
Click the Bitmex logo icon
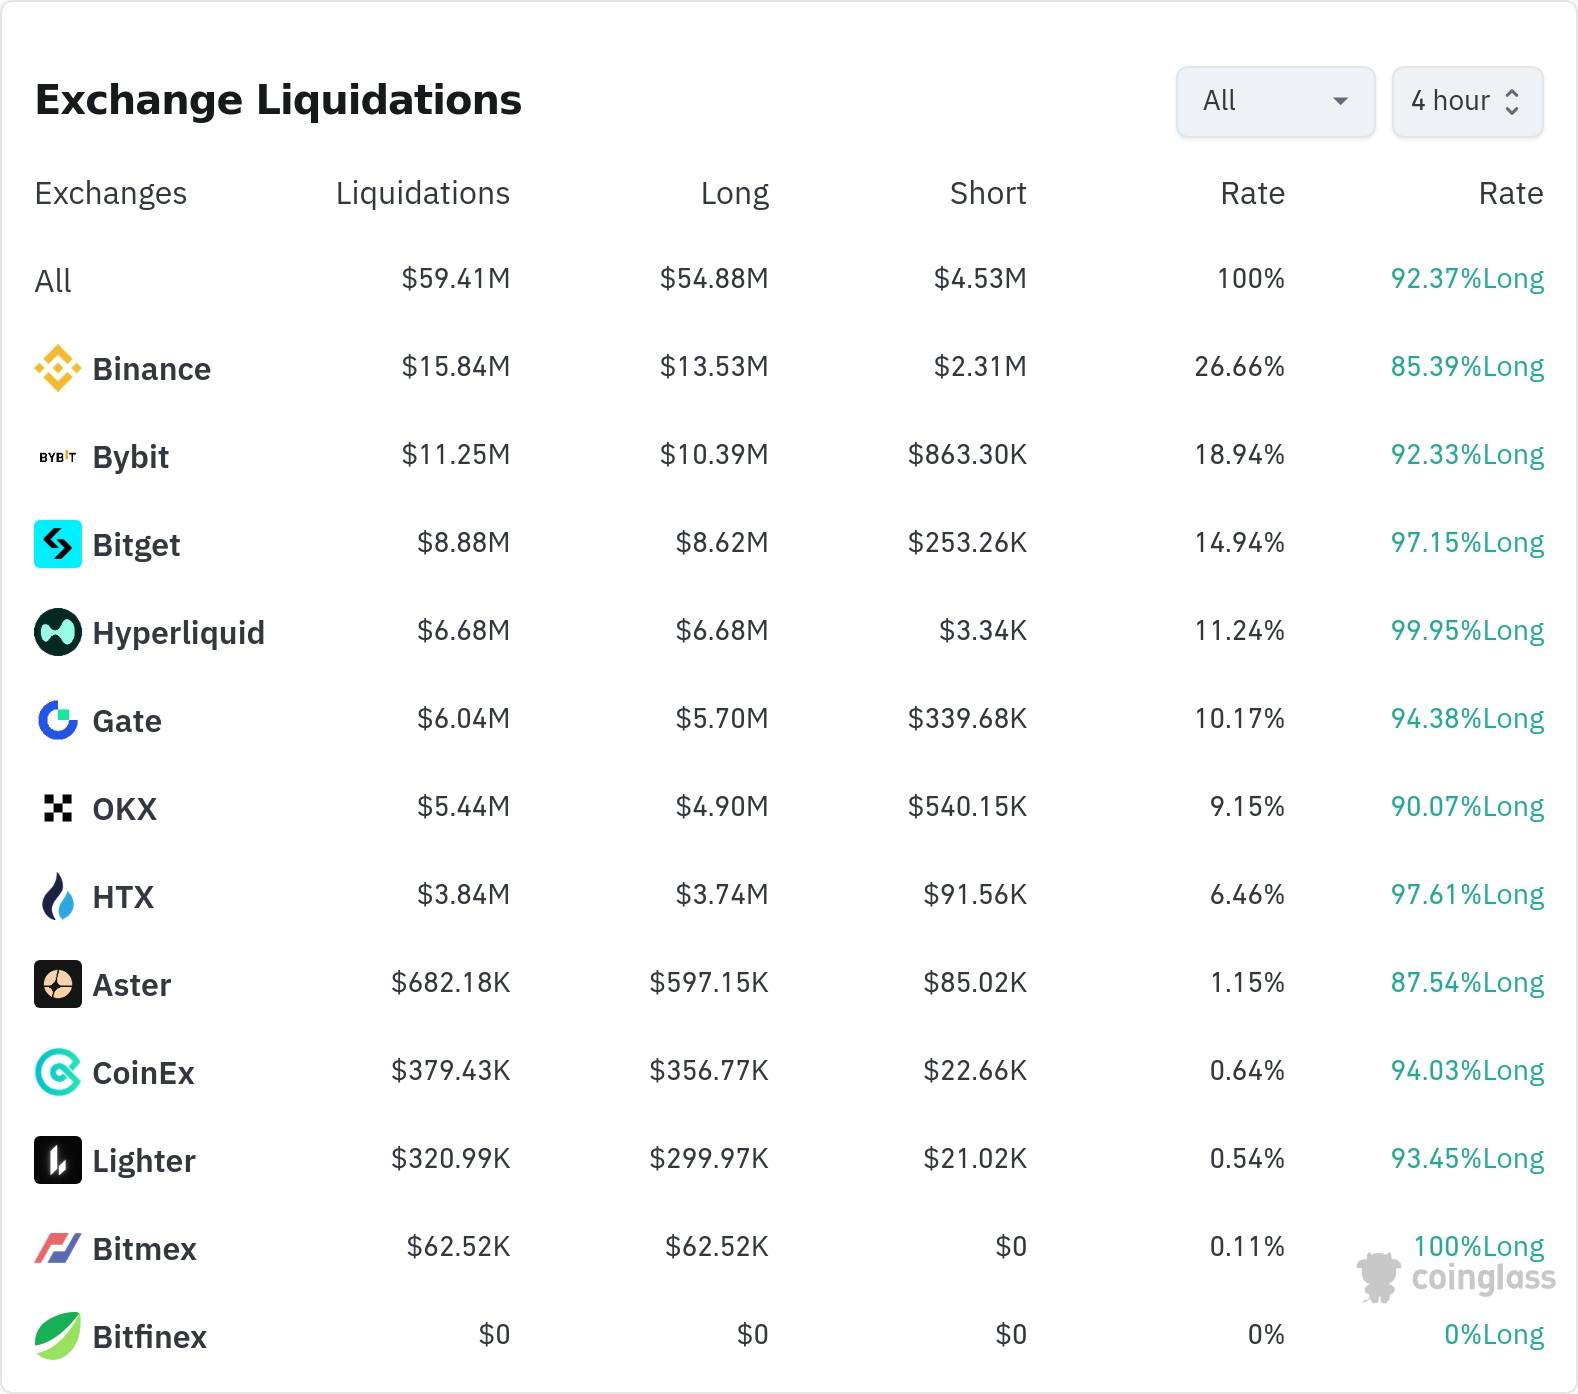[x=58, y=1248]
